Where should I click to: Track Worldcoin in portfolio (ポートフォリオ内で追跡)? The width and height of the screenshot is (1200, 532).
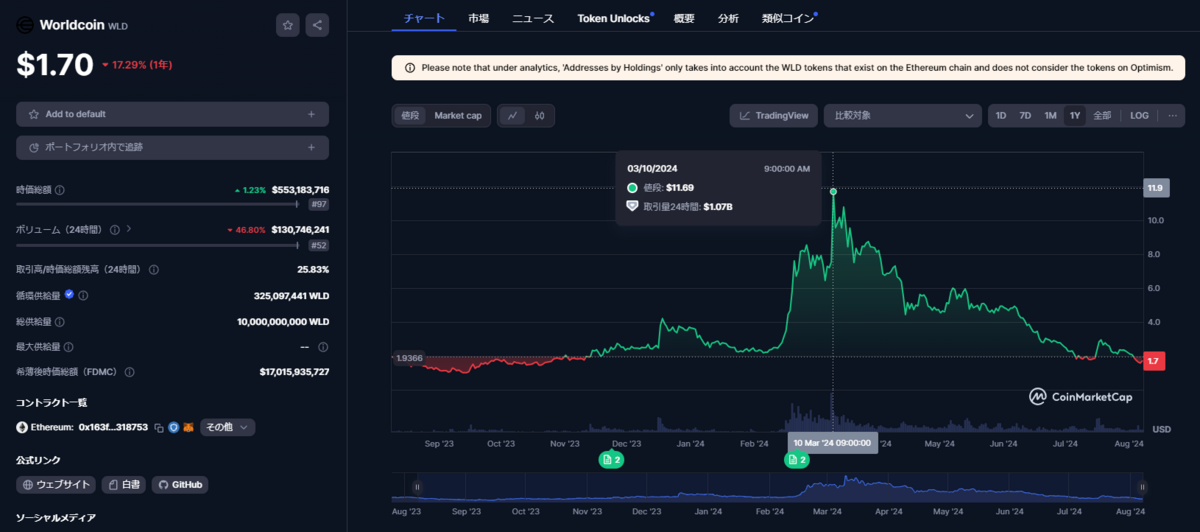click(x=172, y=147)
